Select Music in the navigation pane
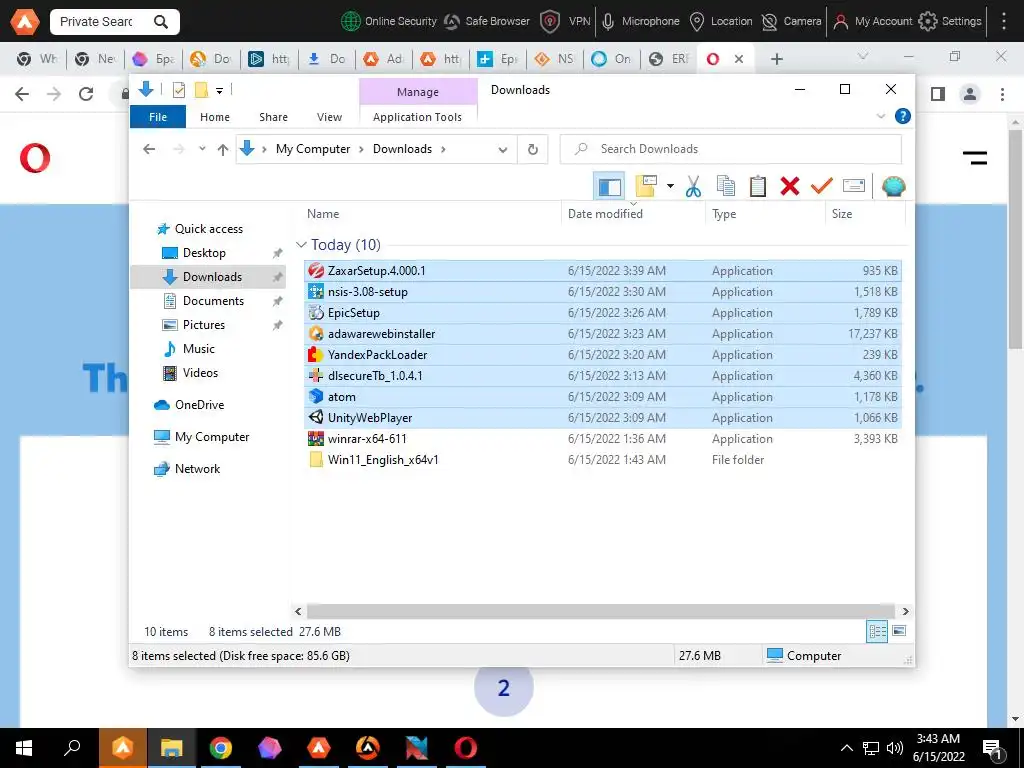Image resolution: width=1024 pixels, height=768 pixels. (199, 349)
